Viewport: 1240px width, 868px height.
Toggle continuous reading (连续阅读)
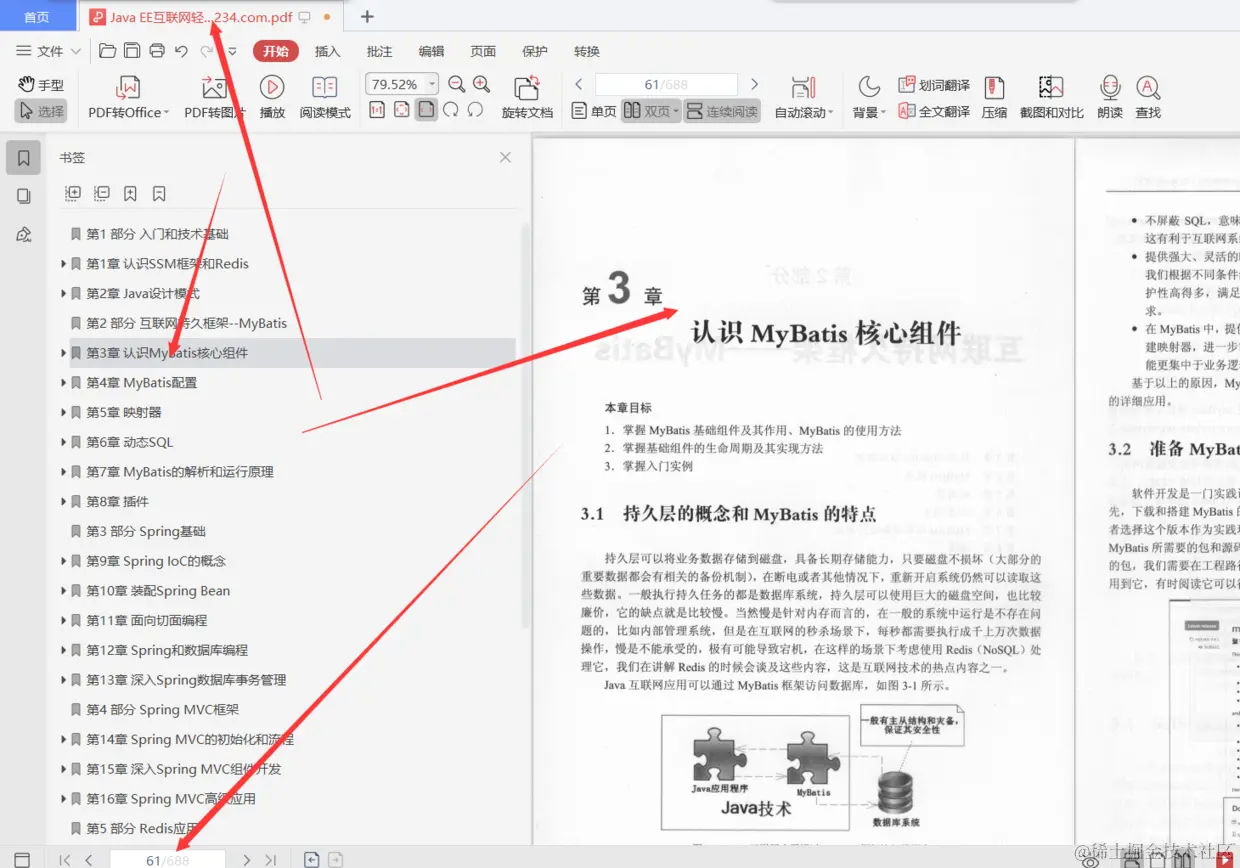(x=721, y=111)
